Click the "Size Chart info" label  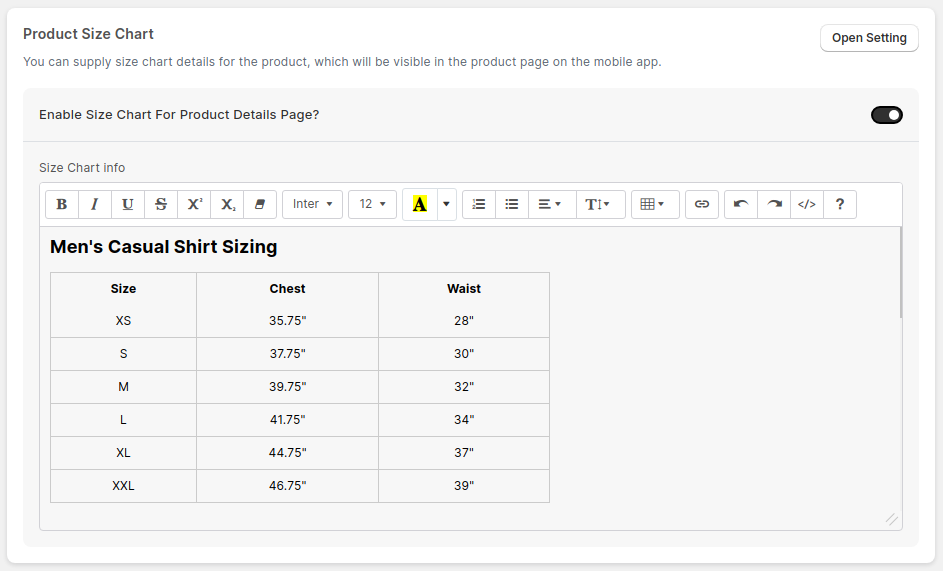click(82, 168)
